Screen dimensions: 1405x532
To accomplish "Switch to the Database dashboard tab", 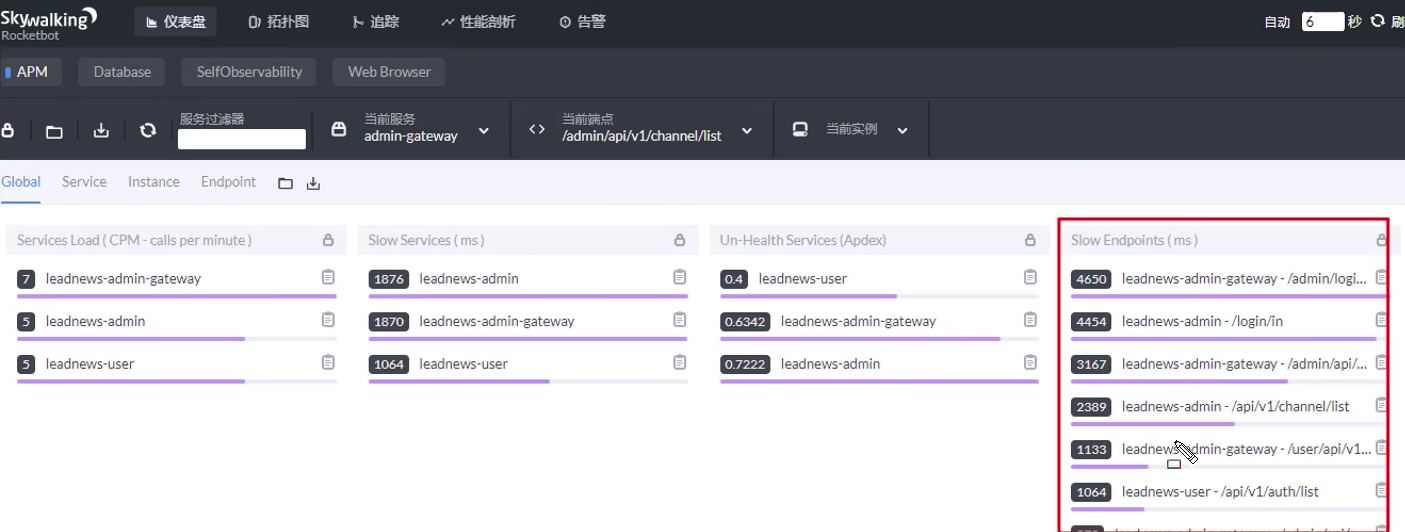I will pyautogui.click(x=122, y=72).
